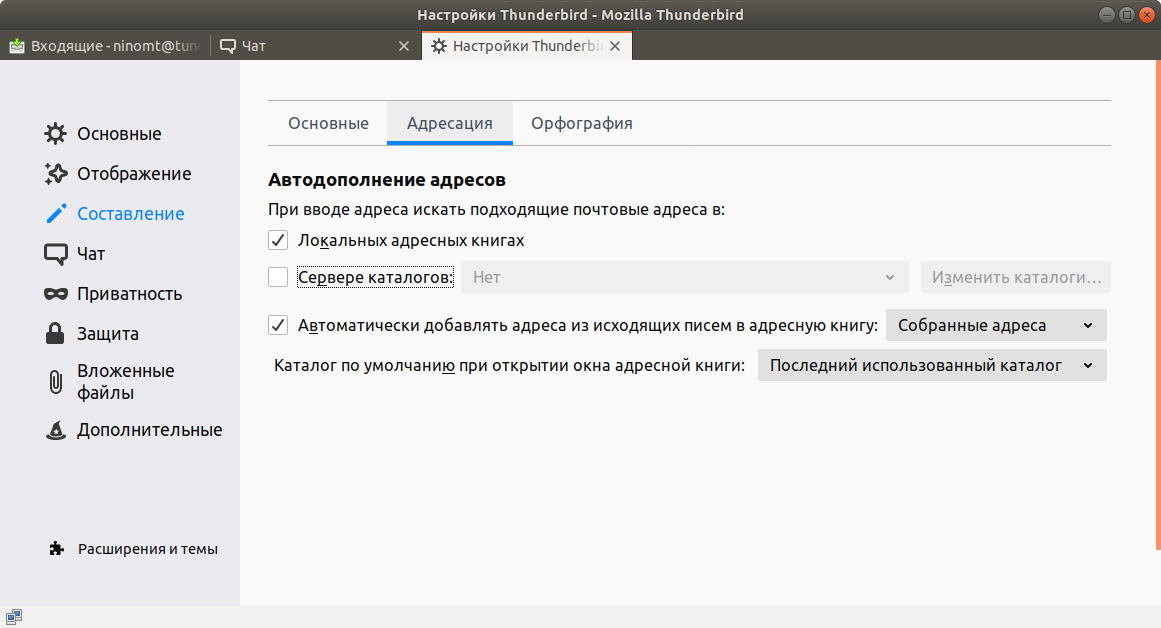The width and height of the screenshot is (1161, 628).
Task: Click the wizard hat icon for Дополнительные
Action: click(x=56, y=430)
